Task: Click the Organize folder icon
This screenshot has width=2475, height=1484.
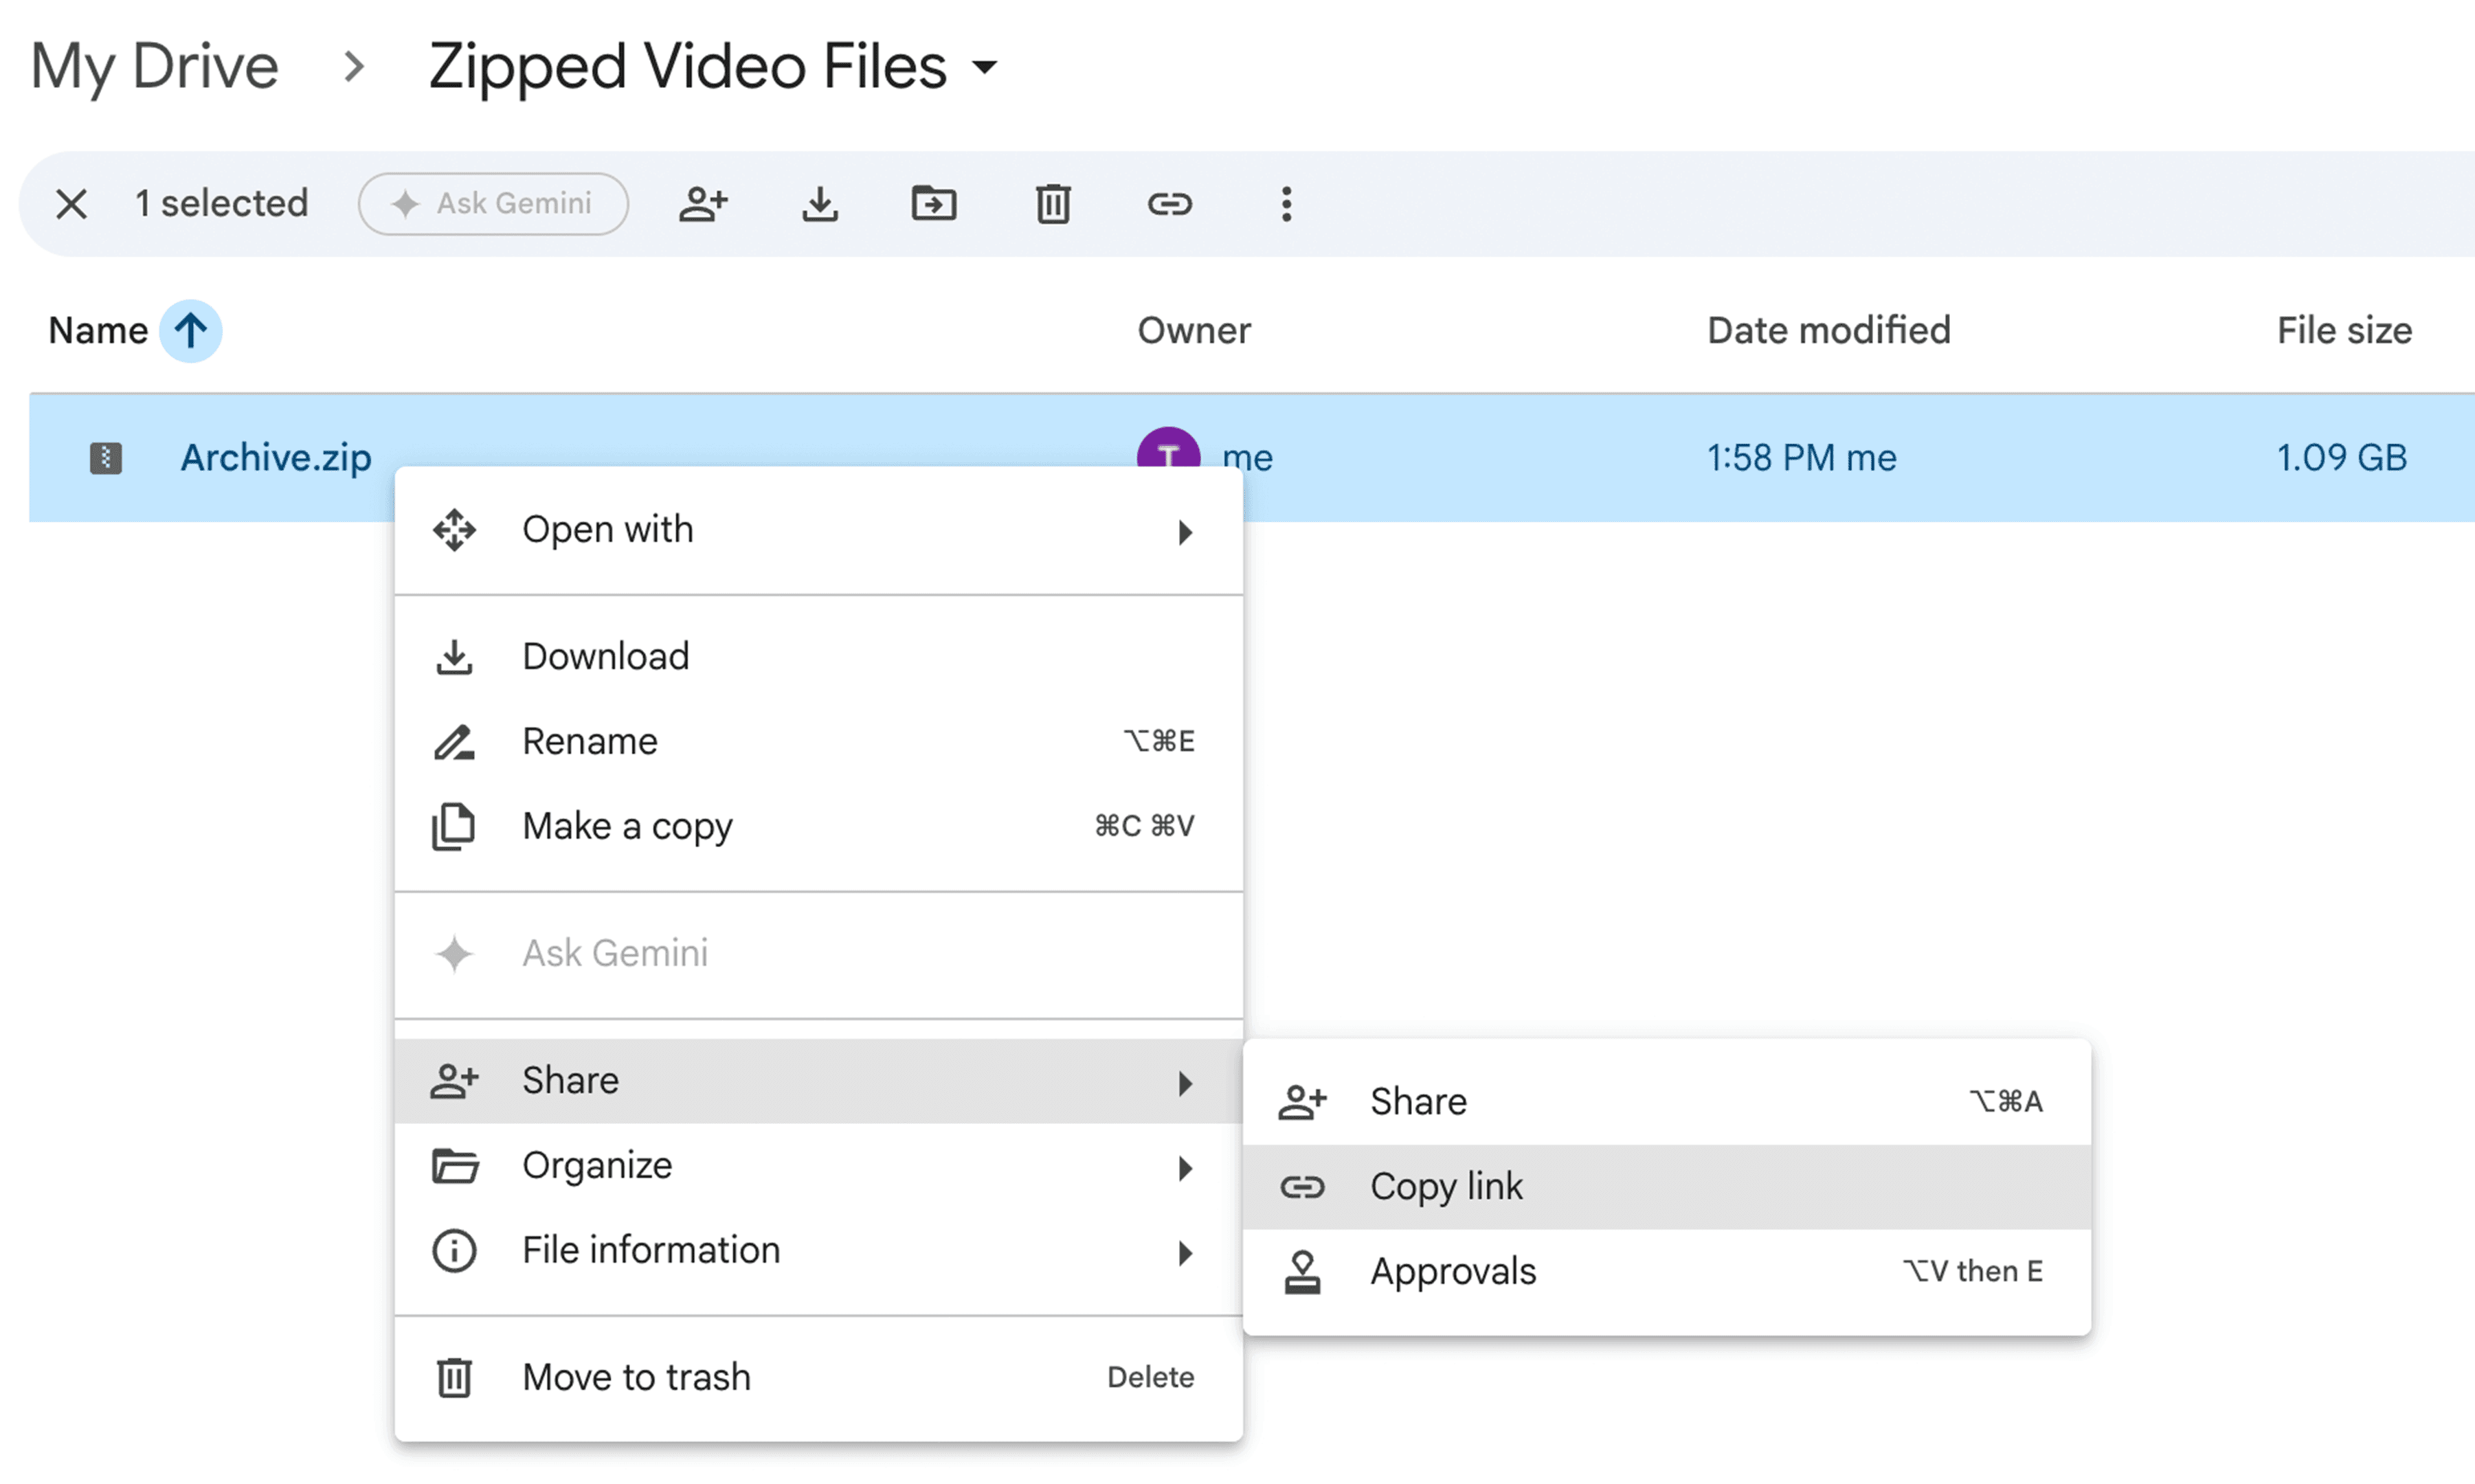Action: pos(454,1166)
